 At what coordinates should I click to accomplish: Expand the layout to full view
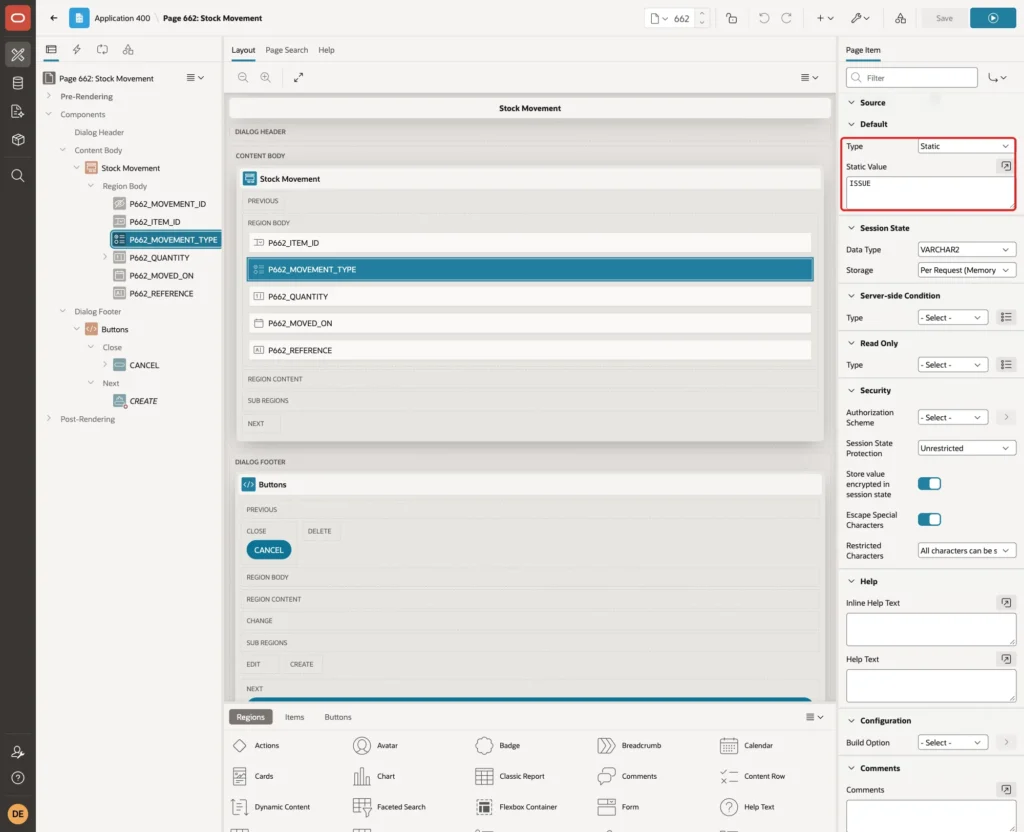298,77
